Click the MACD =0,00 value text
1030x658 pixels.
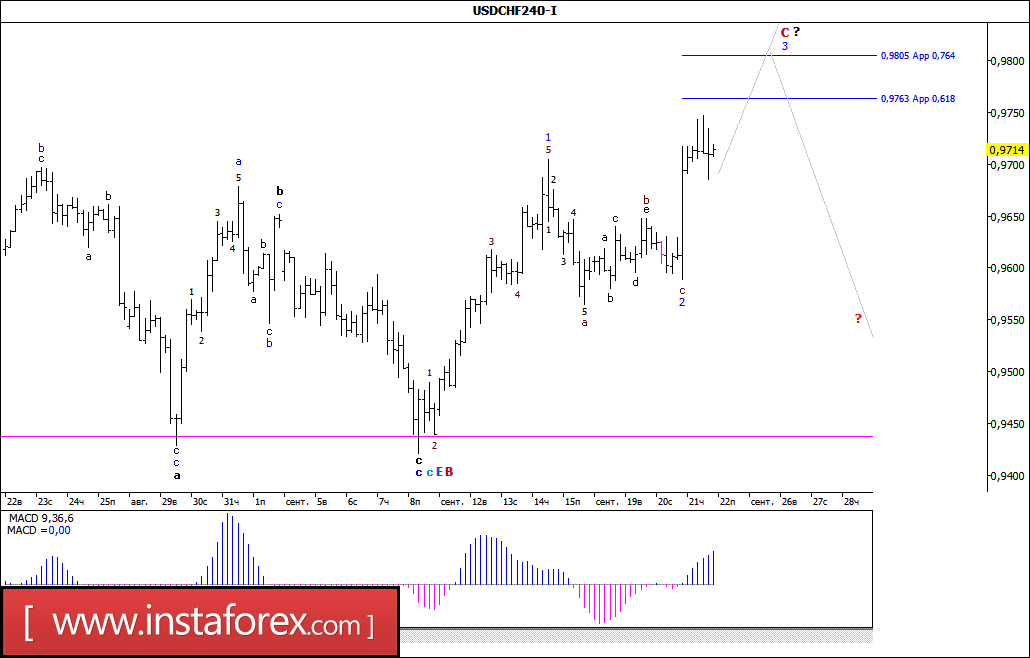[39, 531]
